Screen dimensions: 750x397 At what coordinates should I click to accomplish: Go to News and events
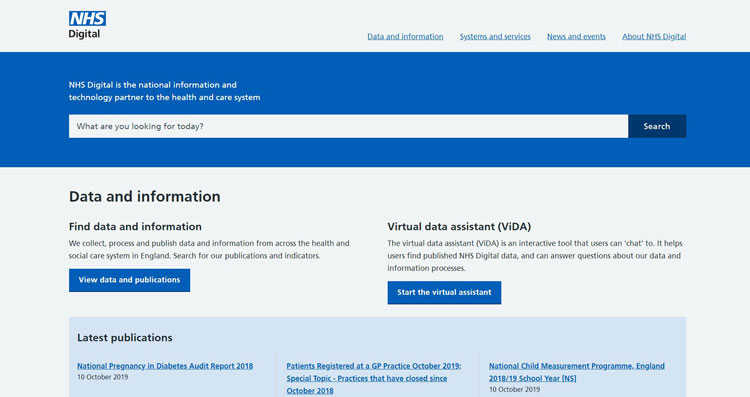tap(576, 36)
